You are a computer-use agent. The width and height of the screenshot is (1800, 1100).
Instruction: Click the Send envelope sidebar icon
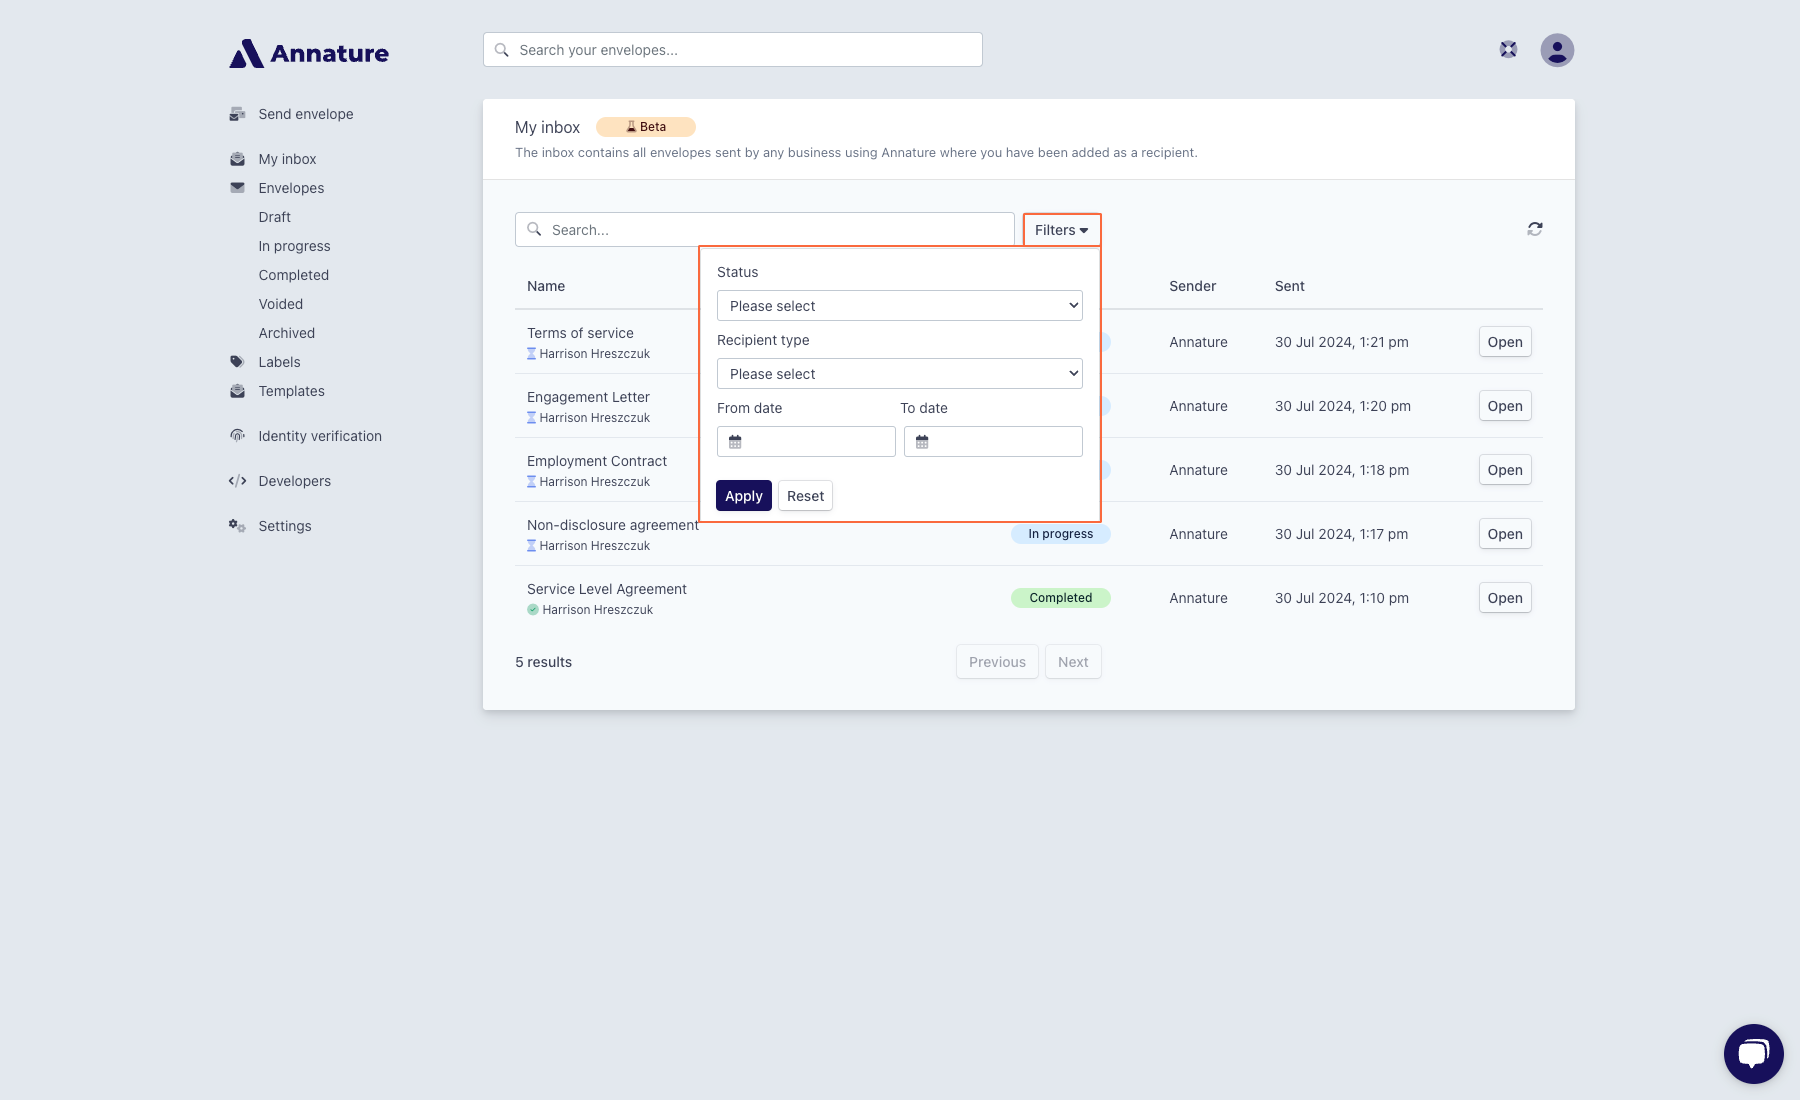click(237, 114)
